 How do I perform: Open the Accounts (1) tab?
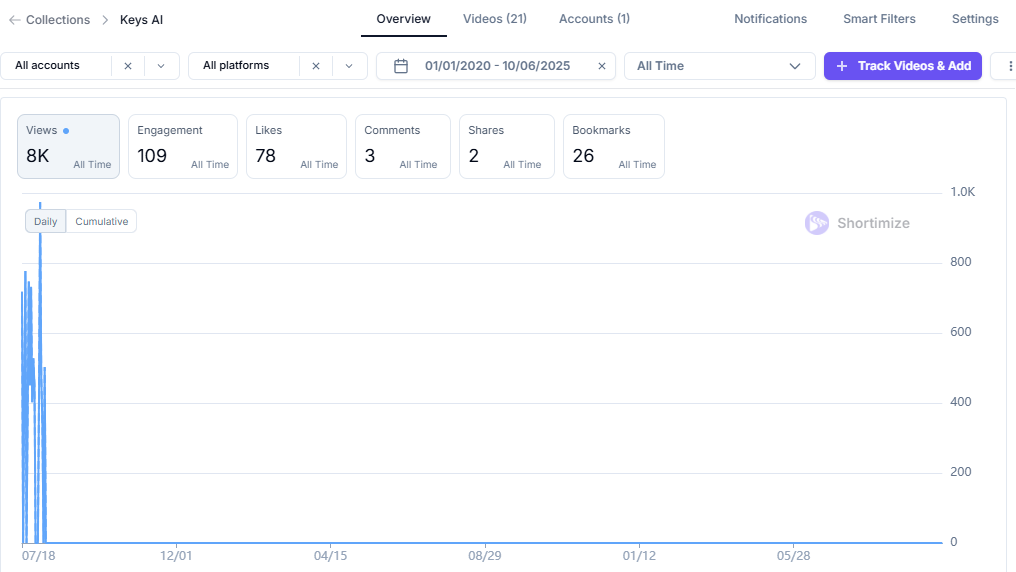tap(594, 19)
